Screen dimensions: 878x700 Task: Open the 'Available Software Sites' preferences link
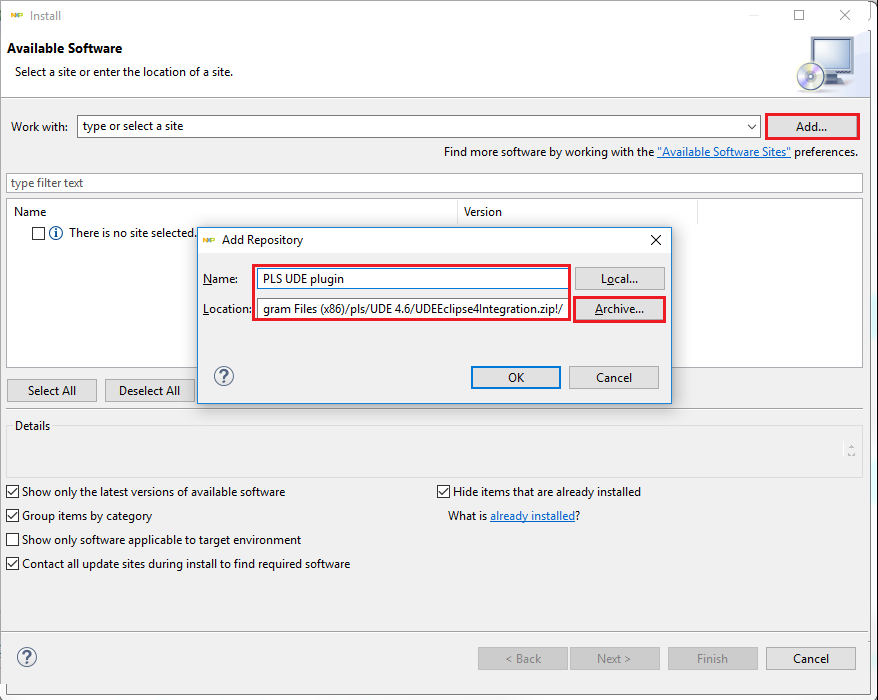pyautogui.click(x=723, y=152)
